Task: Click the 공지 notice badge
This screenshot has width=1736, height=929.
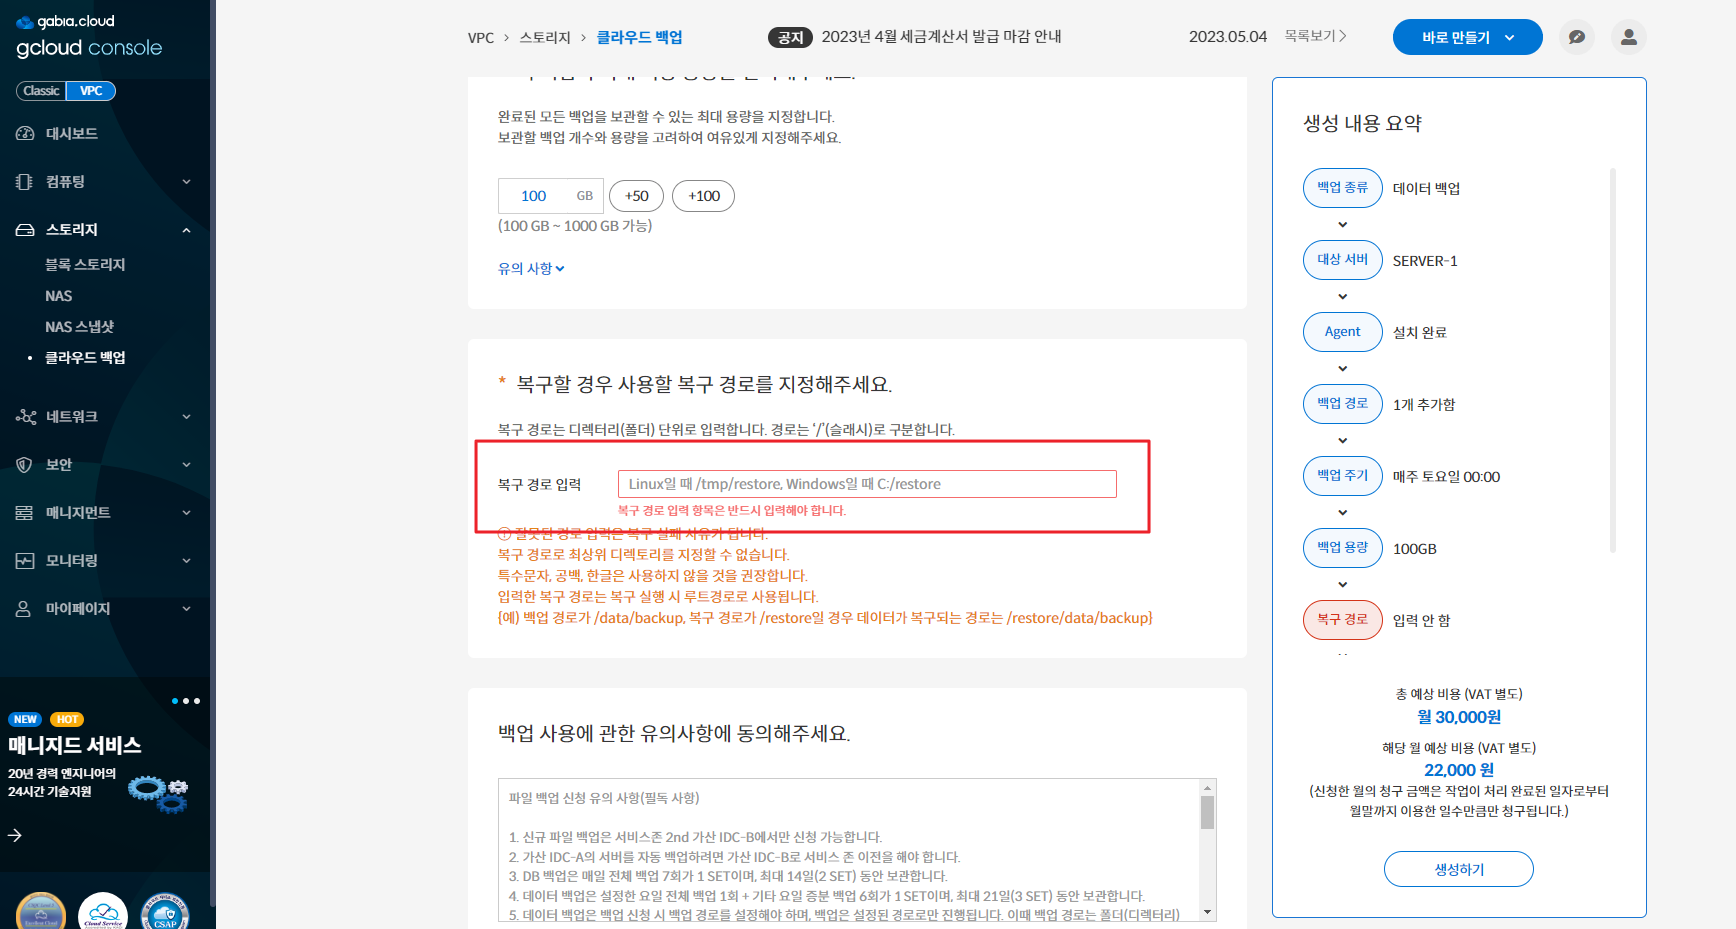Action: coord(790,37)
